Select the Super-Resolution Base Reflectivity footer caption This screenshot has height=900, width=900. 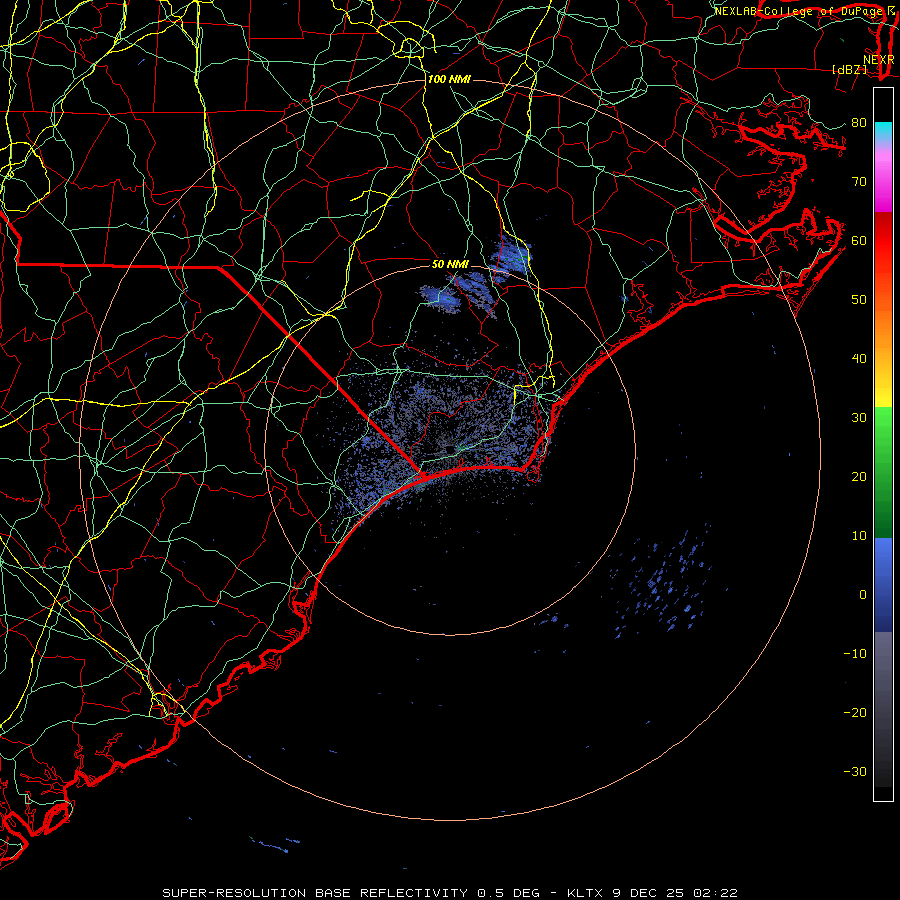[x=449, y=893]
